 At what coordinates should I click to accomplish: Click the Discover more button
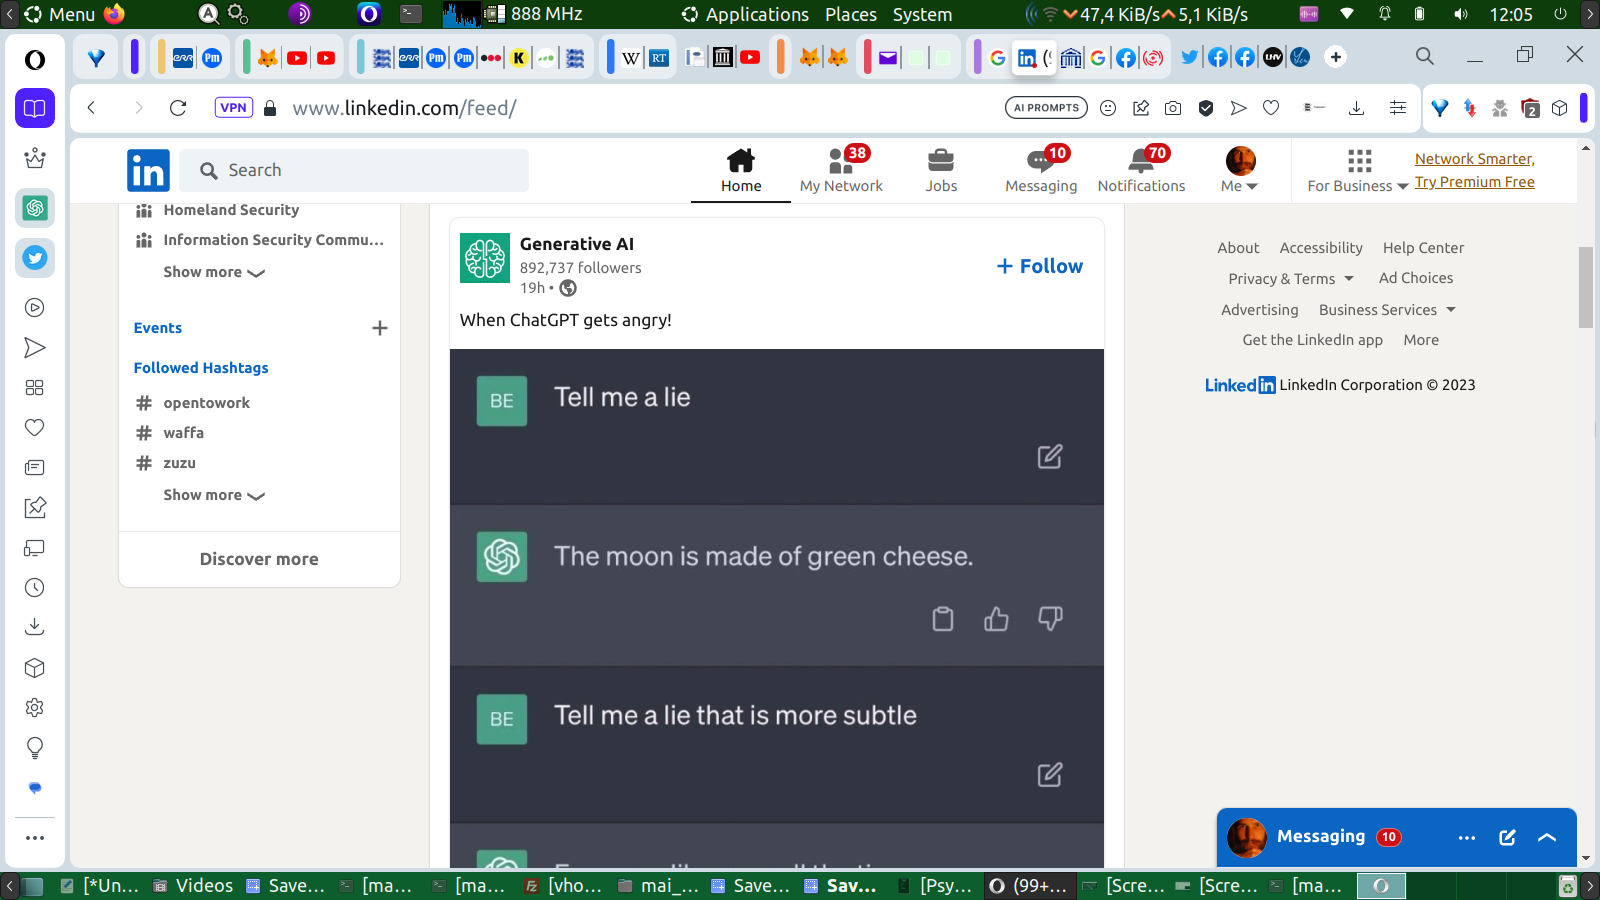point(259,559)
